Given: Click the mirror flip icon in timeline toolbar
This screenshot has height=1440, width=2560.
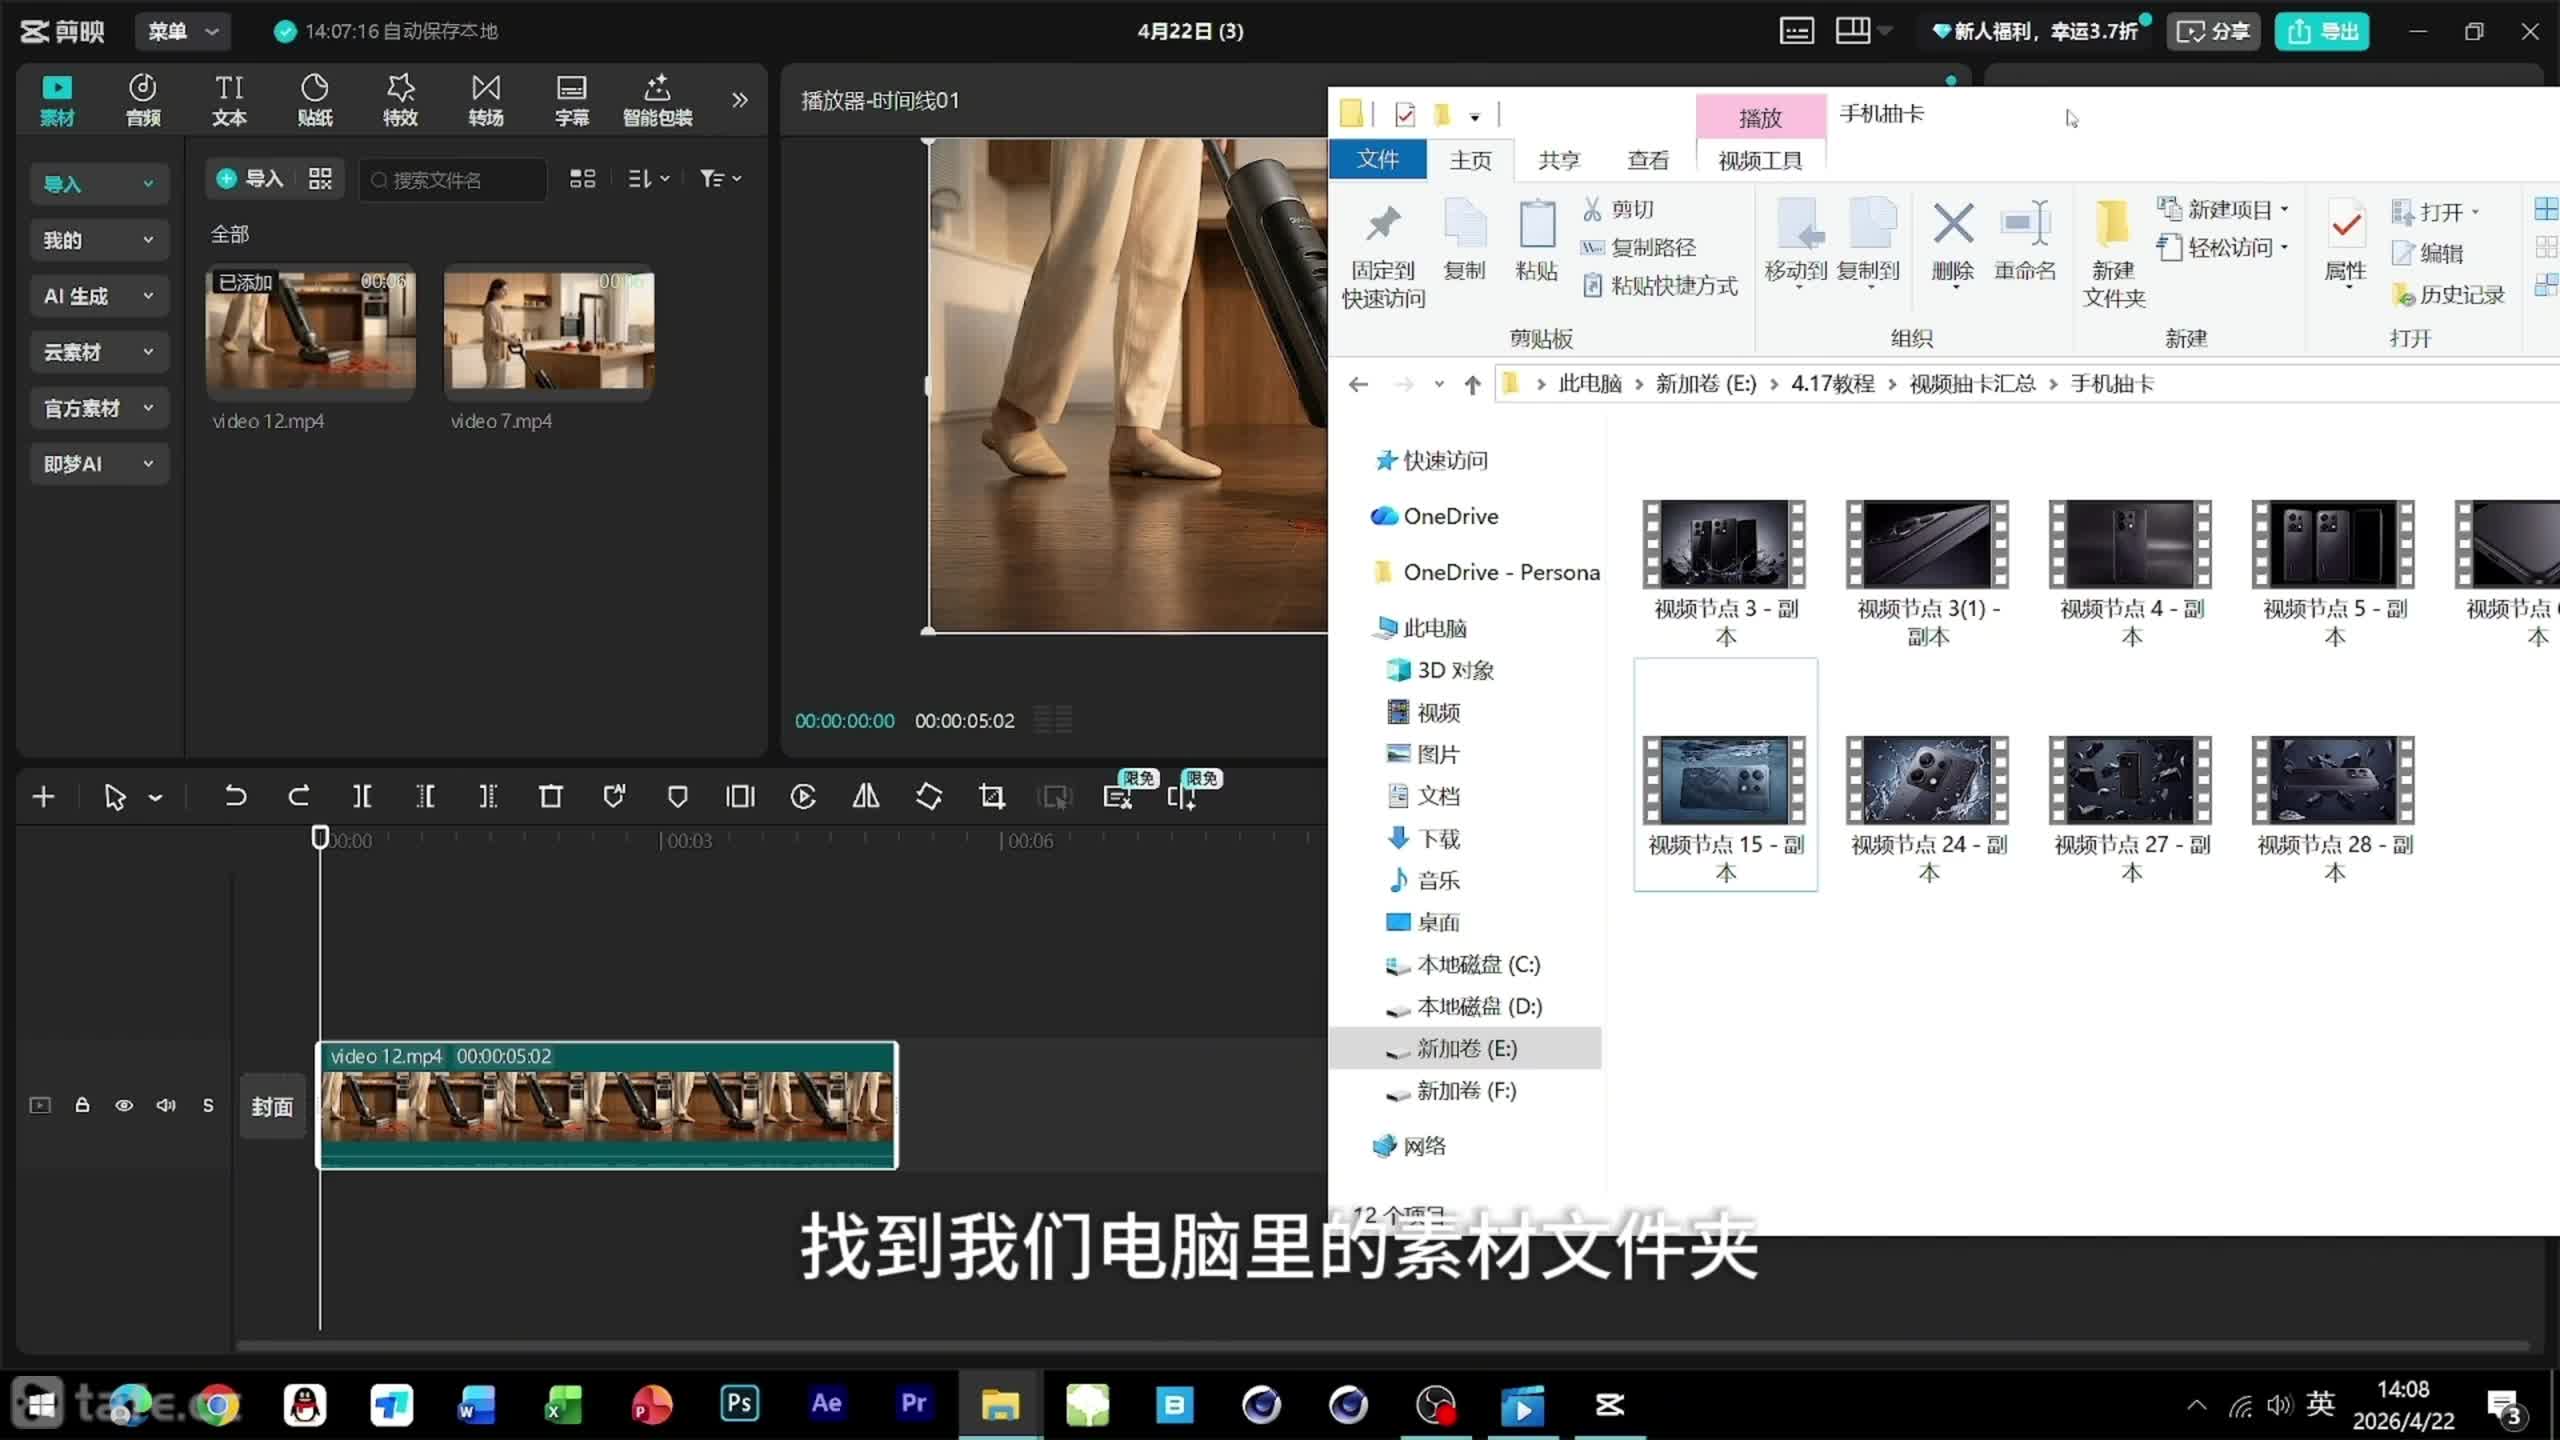Looking at the screenshot, I should (866, 796).
